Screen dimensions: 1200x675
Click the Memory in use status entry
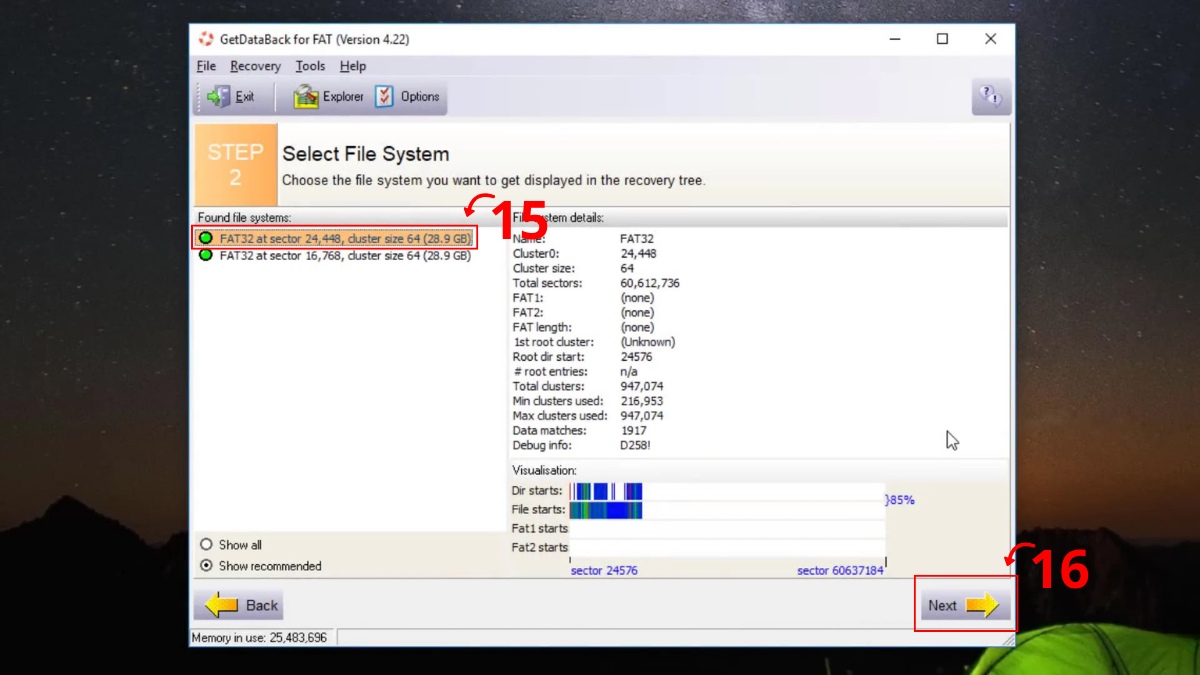pyautogui.click(x=262, y=638)
